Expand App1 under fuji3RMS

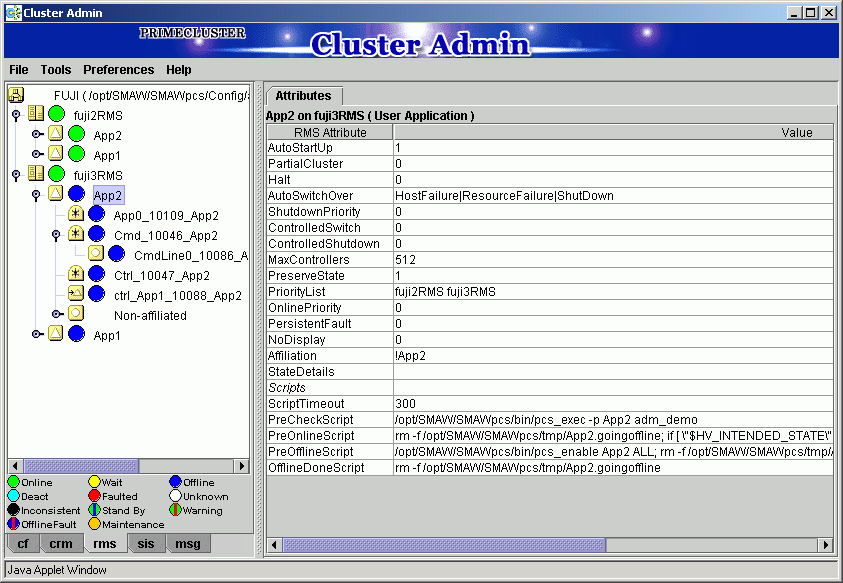coord(36,334)
